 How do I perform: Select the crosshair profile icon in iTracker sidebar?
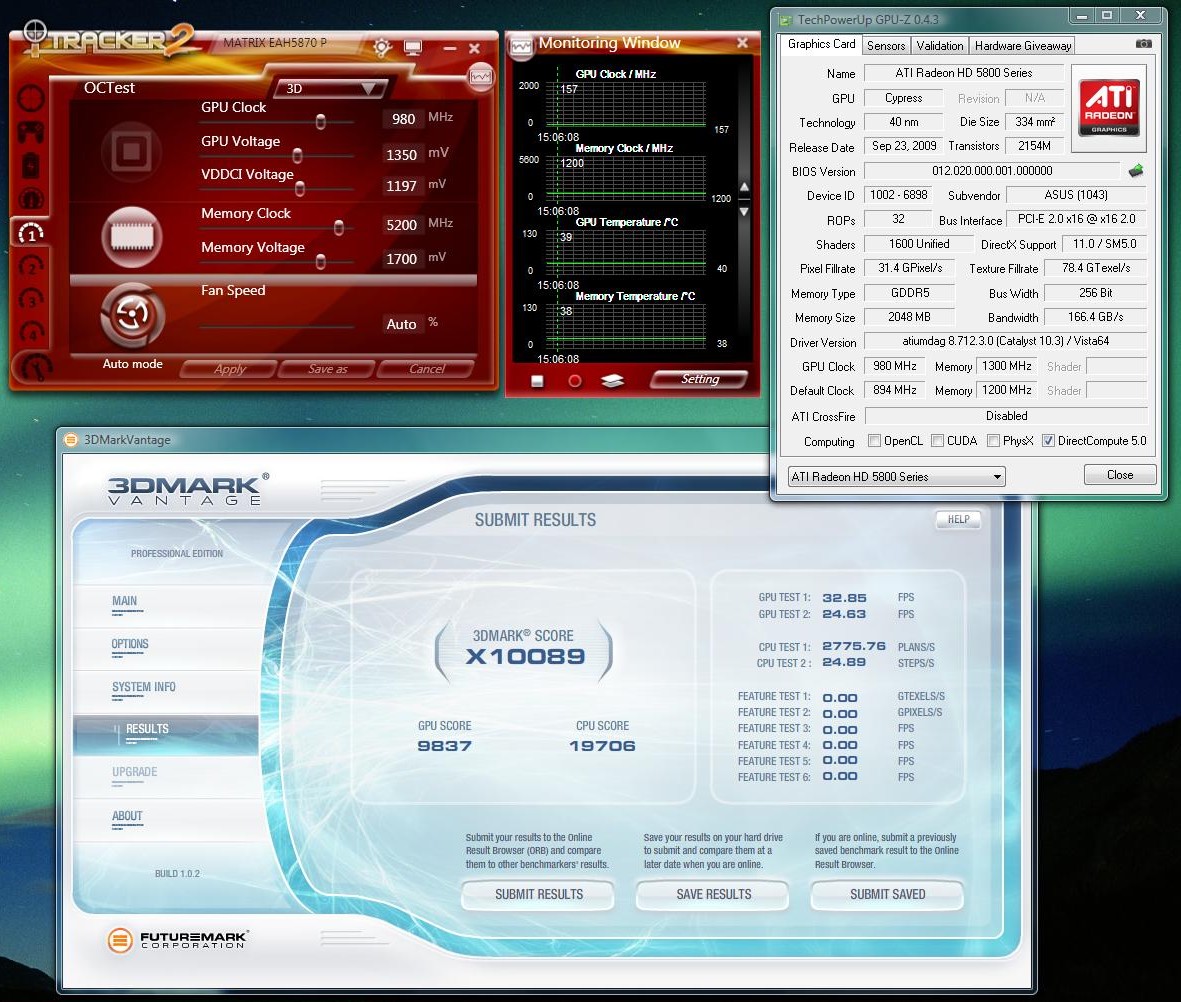31,99
